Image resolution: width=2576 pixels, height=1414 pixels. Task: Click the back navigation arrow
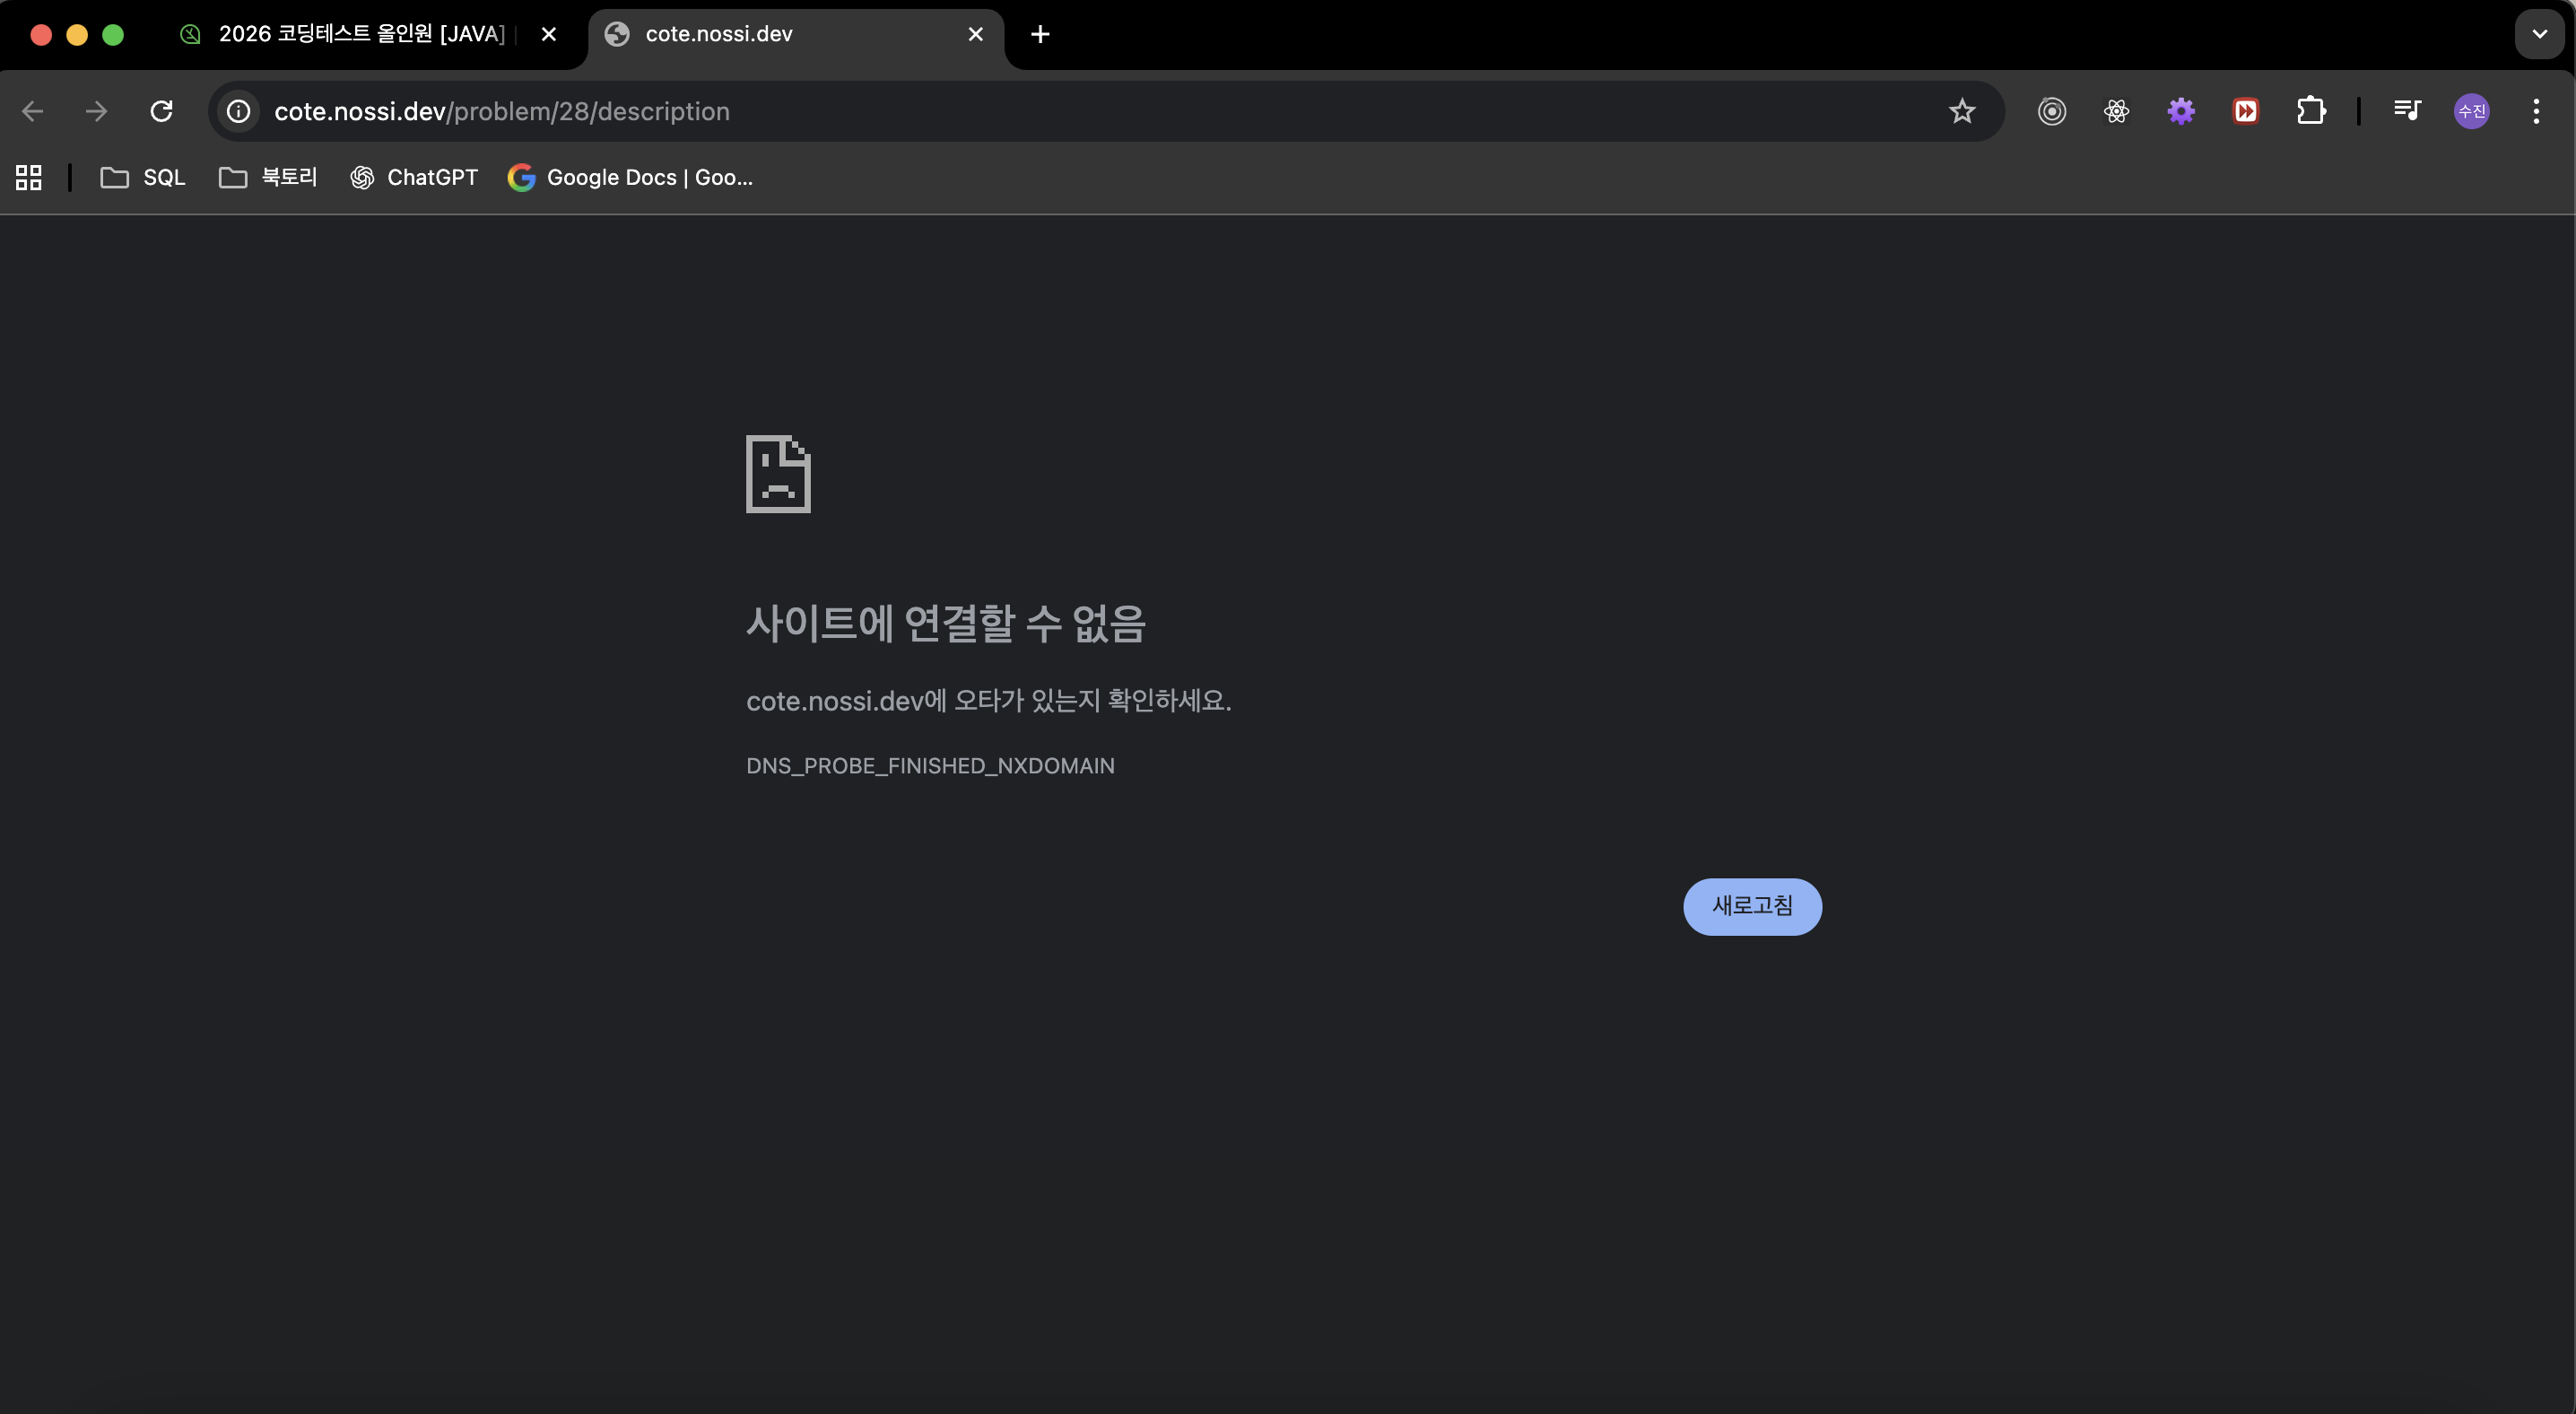[x=33, y=111]
